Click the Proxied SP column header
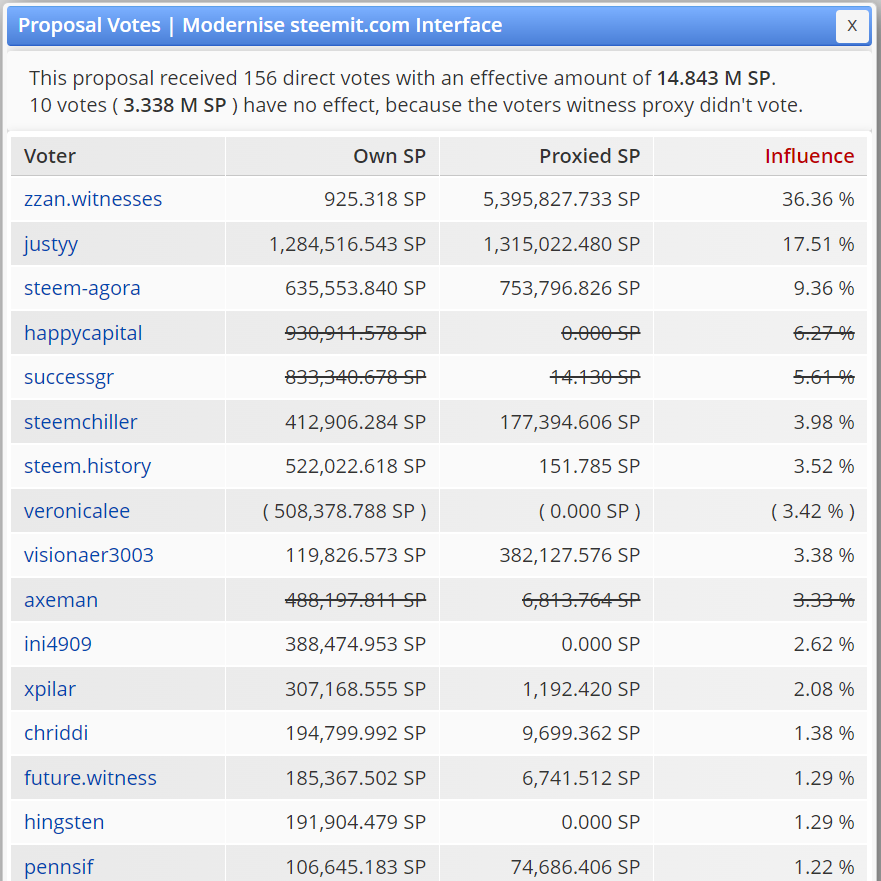 click(x=589, y=156)
